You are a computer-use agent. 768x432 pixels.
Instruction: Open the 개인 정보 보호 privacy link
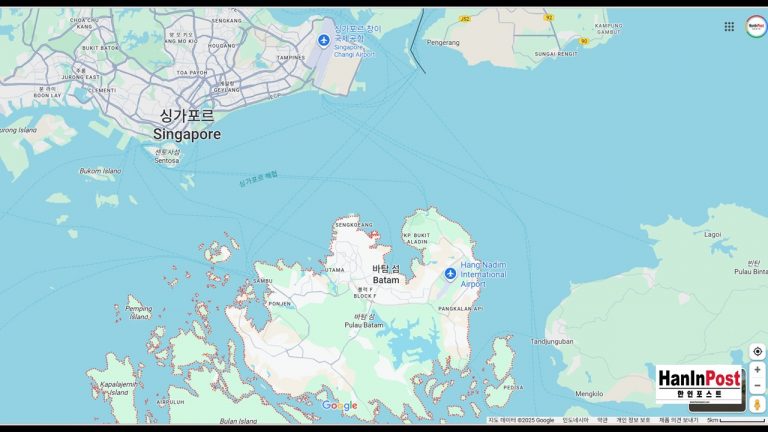coord(633,420)
